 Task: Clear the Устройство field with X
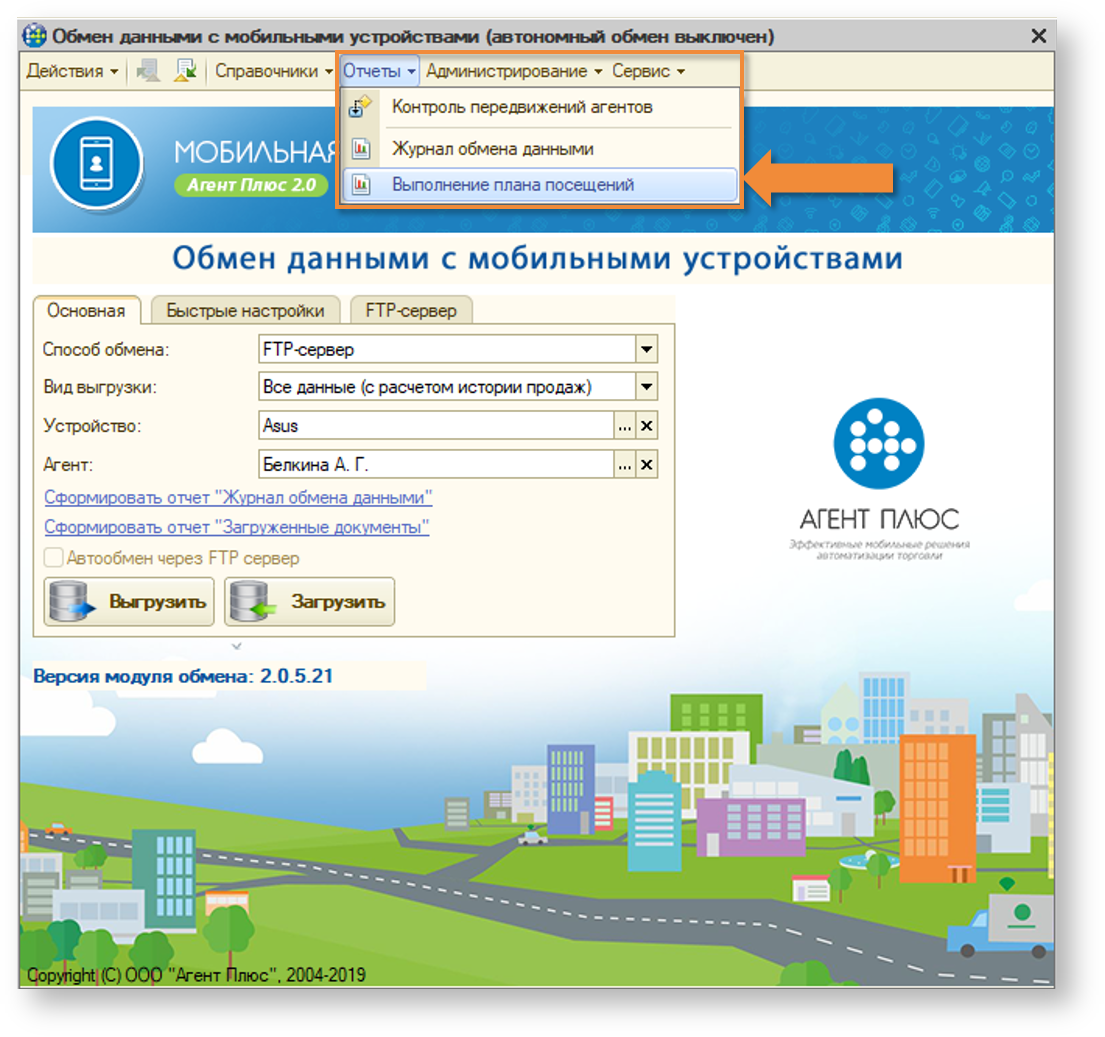point(646,426)
